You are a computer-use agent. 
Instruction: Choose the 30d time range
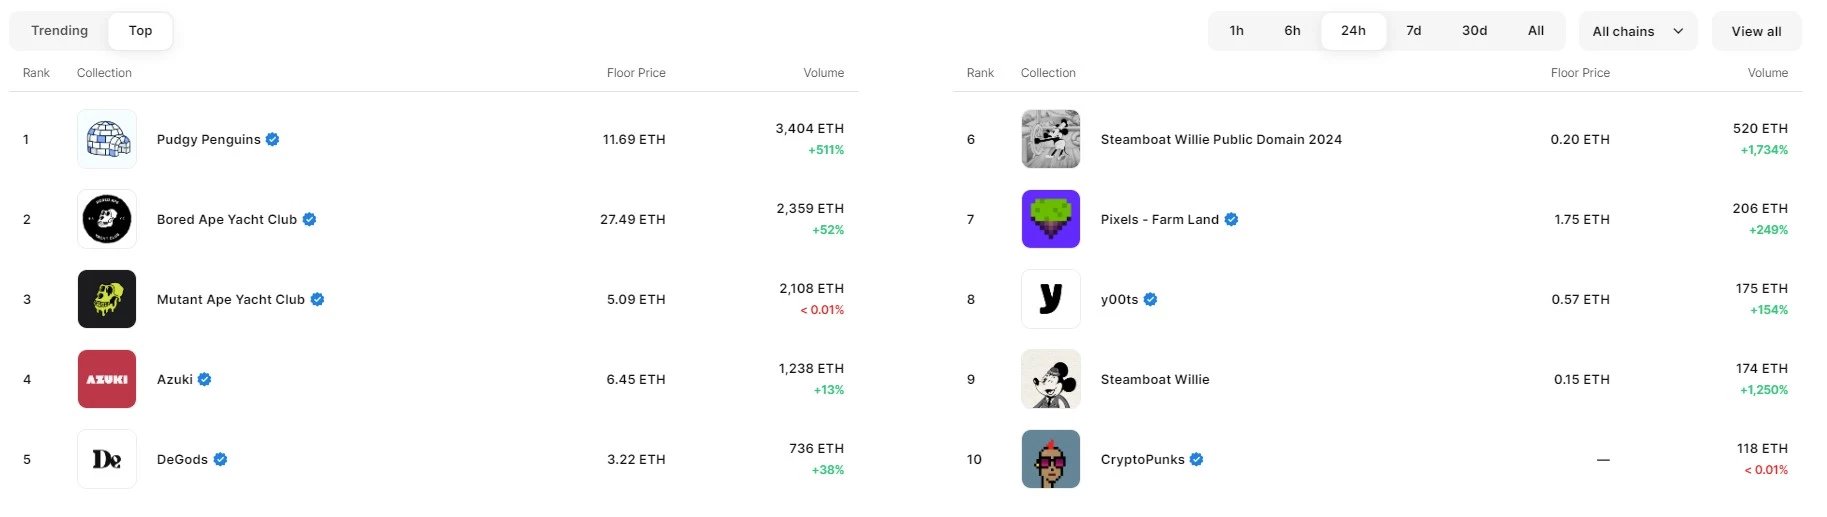(x=1474, y=31)
